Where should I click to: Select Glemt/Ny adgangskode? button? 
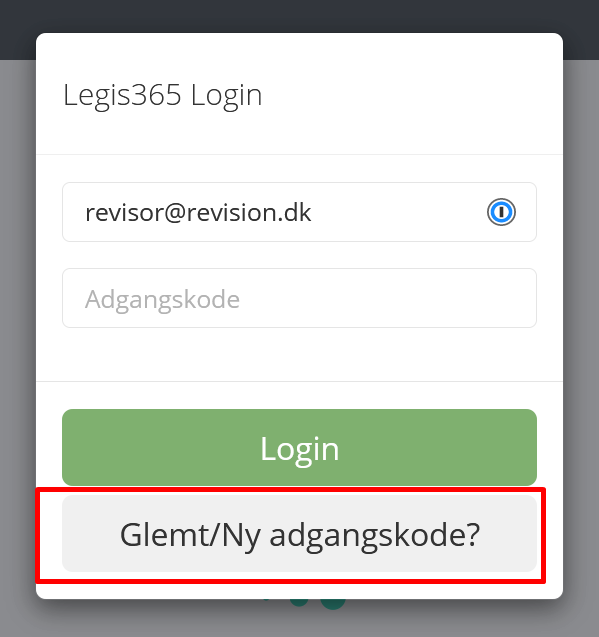[300, 533]
